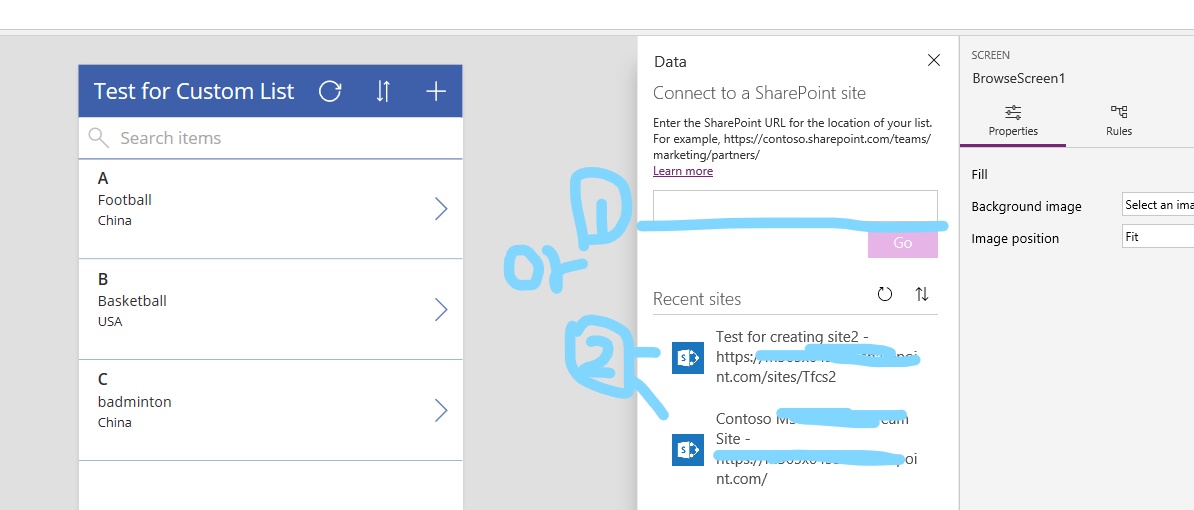Image resolution: width=1194 pixels, height=510 pixels.
Task: Click the Football text in item A
Action: click(125, 199)
